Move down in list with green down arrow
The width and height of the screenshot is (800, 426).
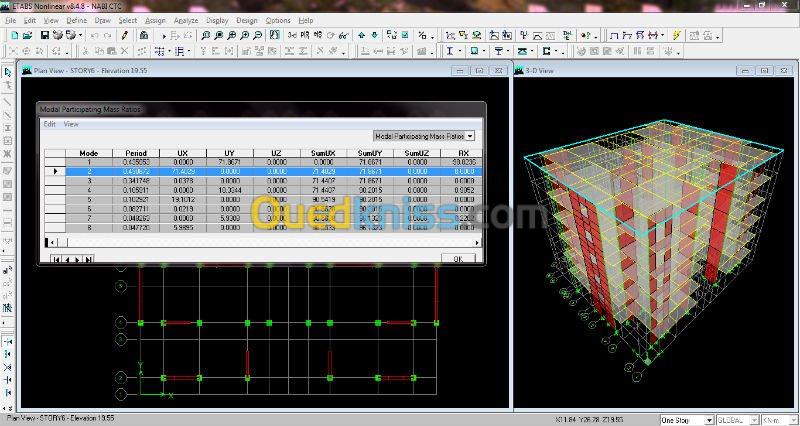[x=374, y=35]
